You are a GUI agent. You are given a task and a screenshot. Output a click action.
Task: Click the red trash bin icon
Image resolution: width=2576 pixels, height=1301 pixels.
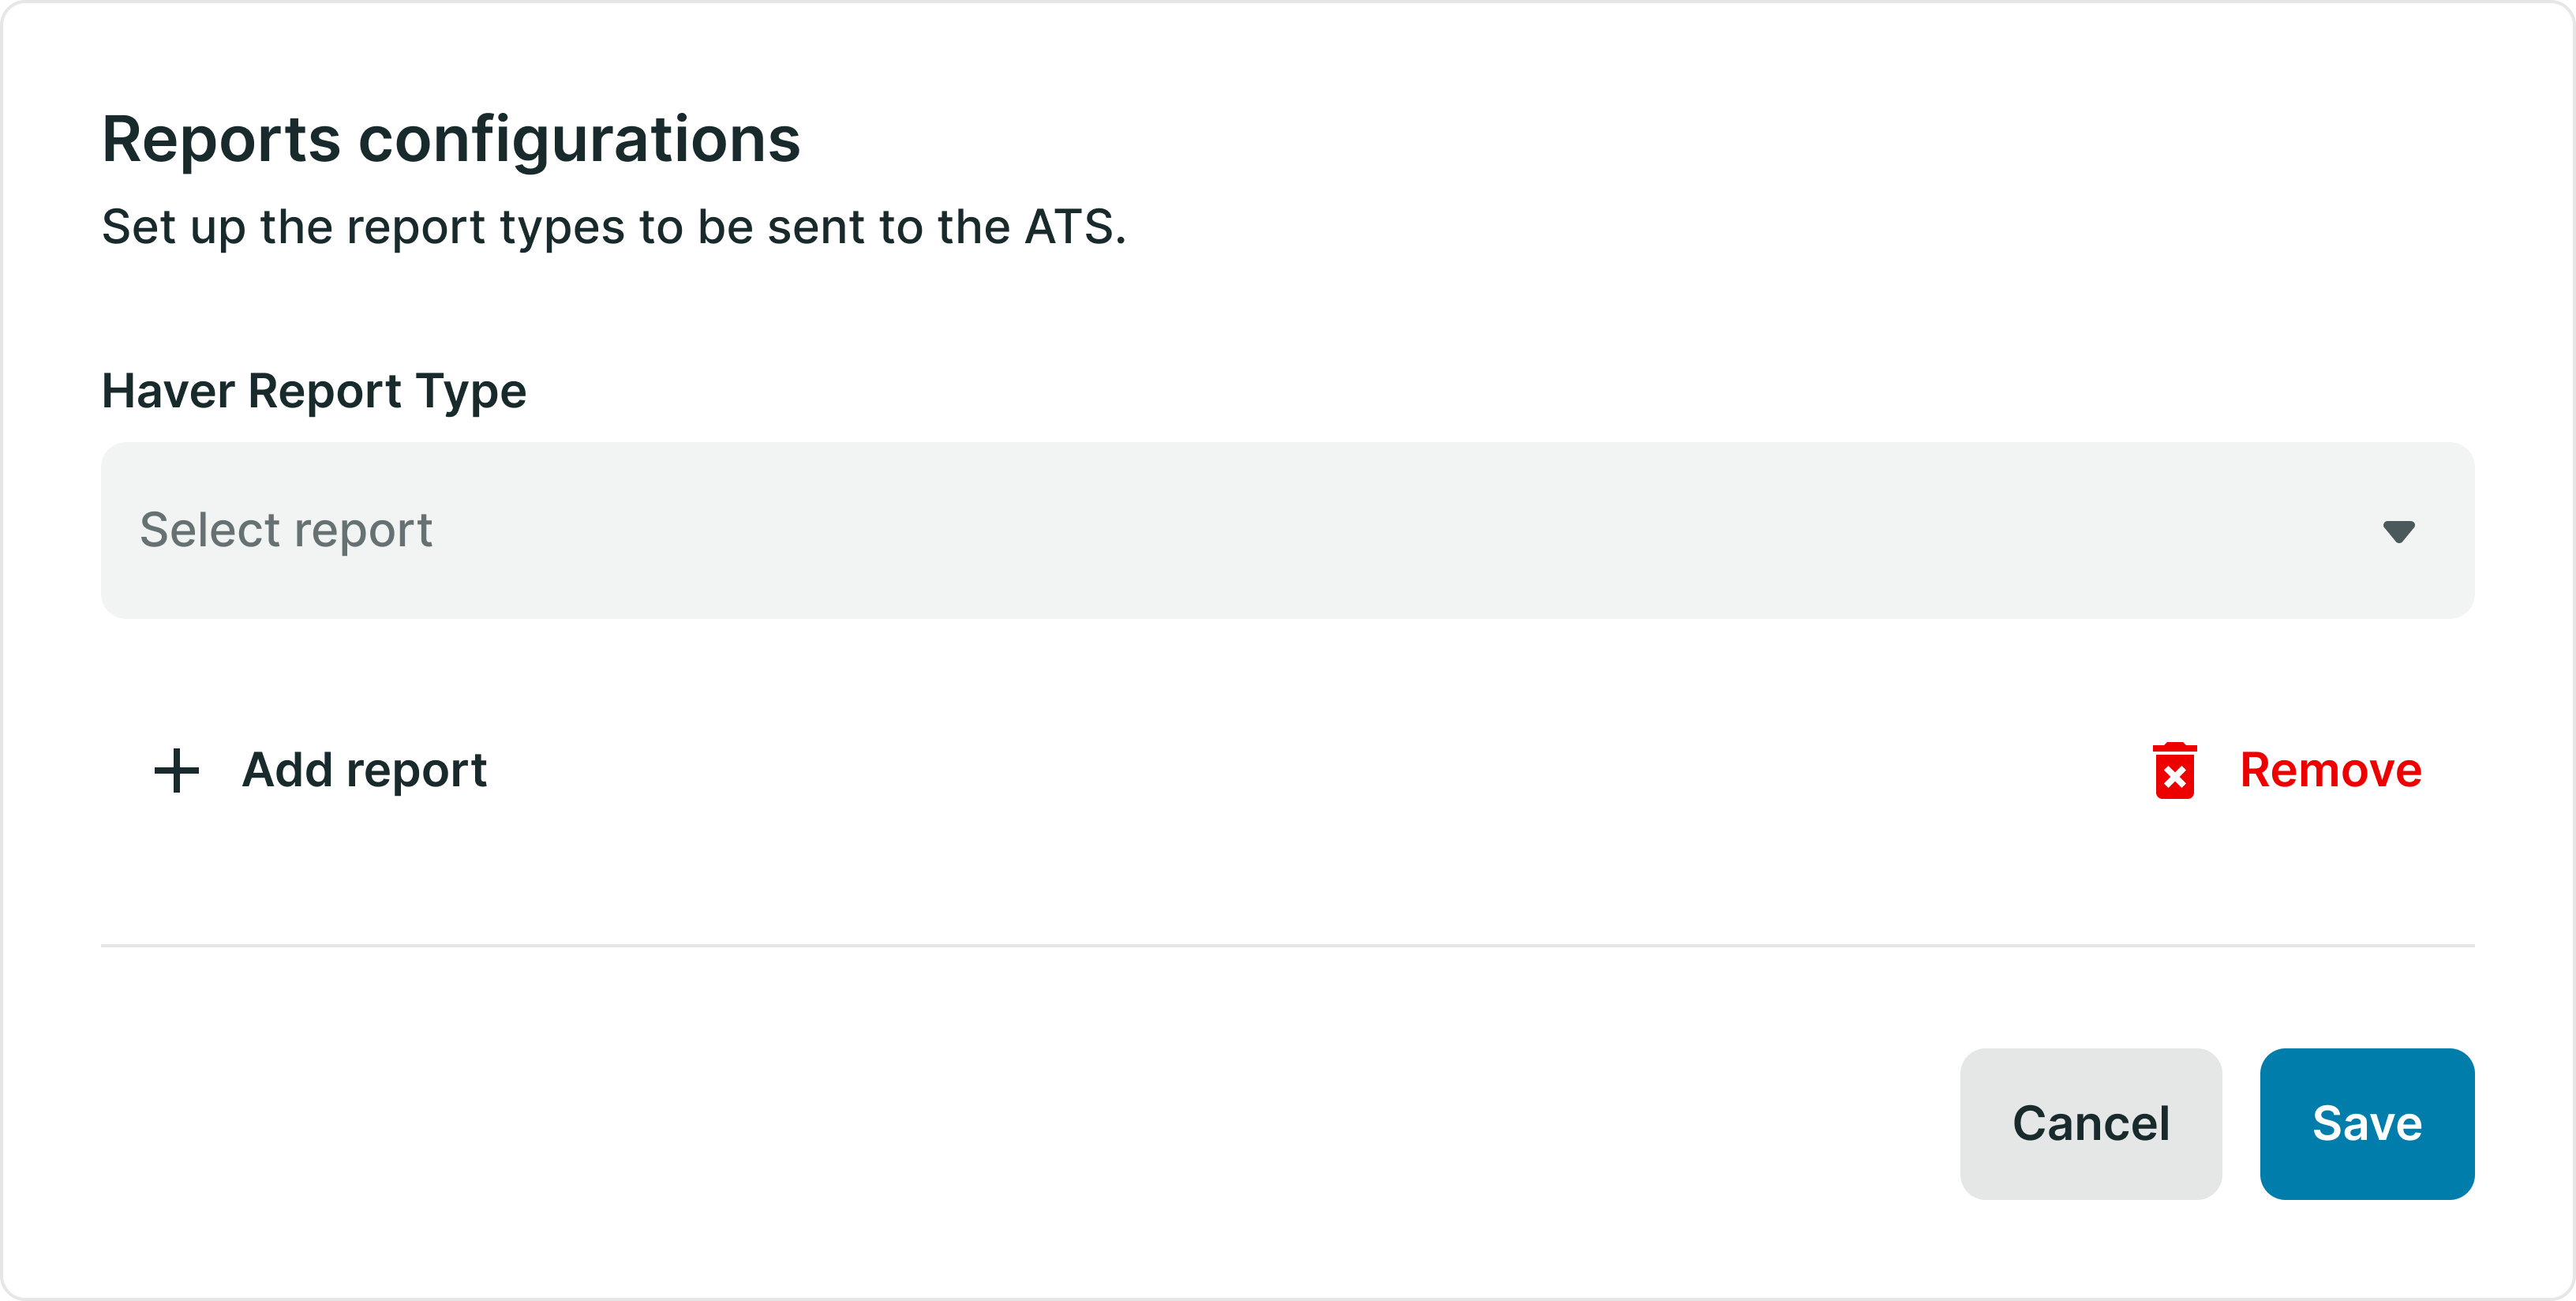pyautogui.click(x=2174, y=771)
